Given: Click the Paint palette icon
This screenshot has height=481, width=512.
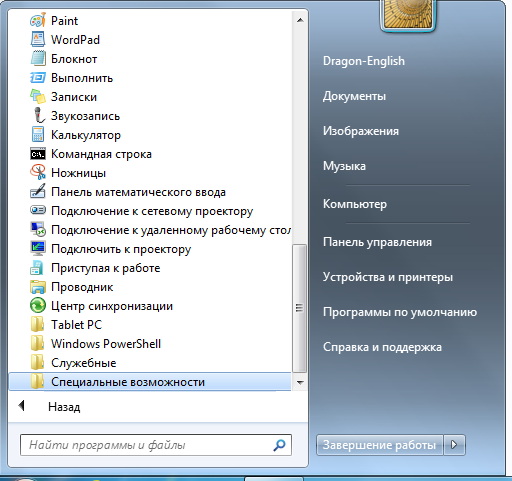Looking at the screenshot, I should (38, 20).
